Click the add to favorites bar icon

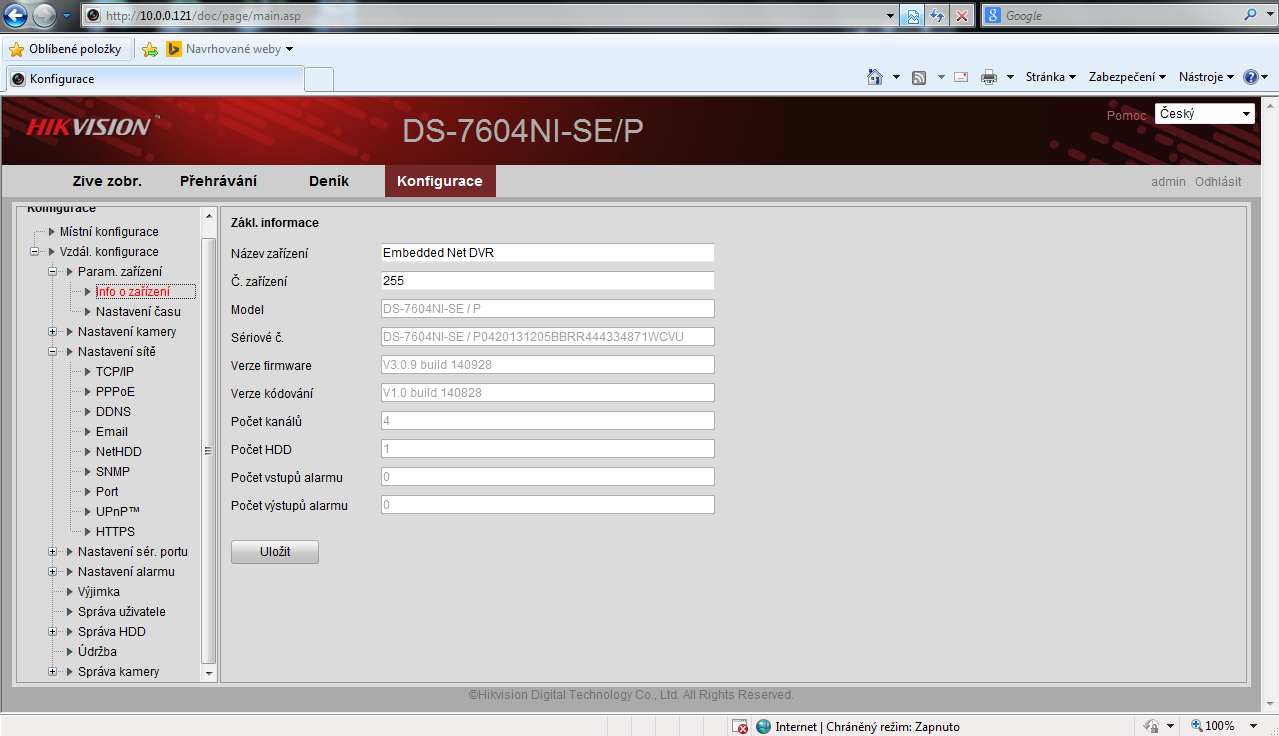[150, 49]
